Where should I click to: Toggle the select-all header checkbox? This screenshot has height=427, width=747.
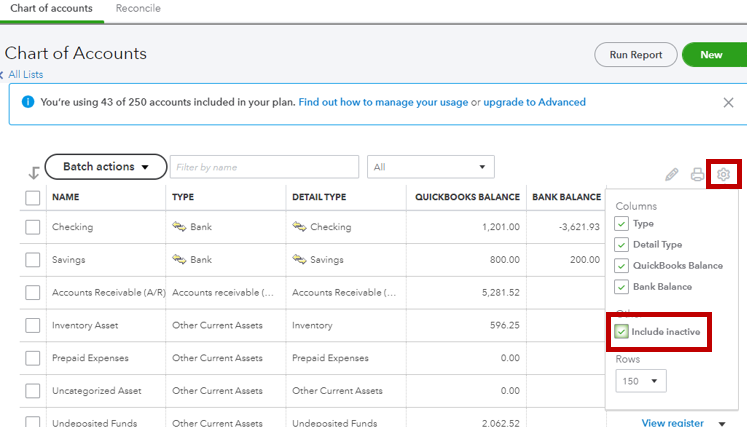32,197
